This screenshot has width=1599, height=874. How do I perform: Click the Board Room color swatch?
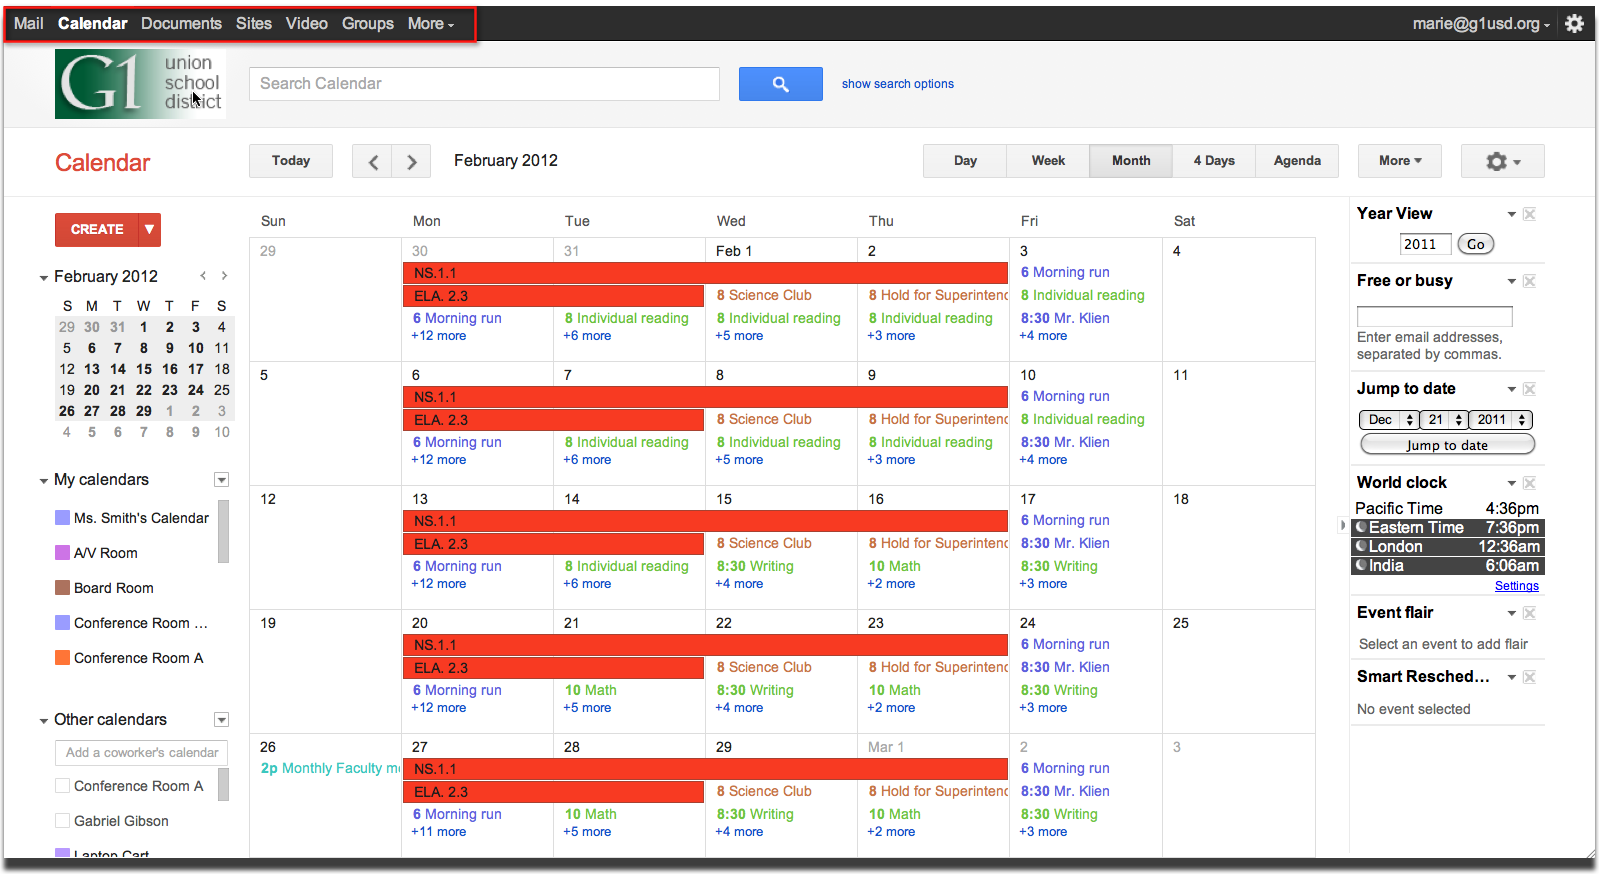pyautogui.click(x=62, y=588)
